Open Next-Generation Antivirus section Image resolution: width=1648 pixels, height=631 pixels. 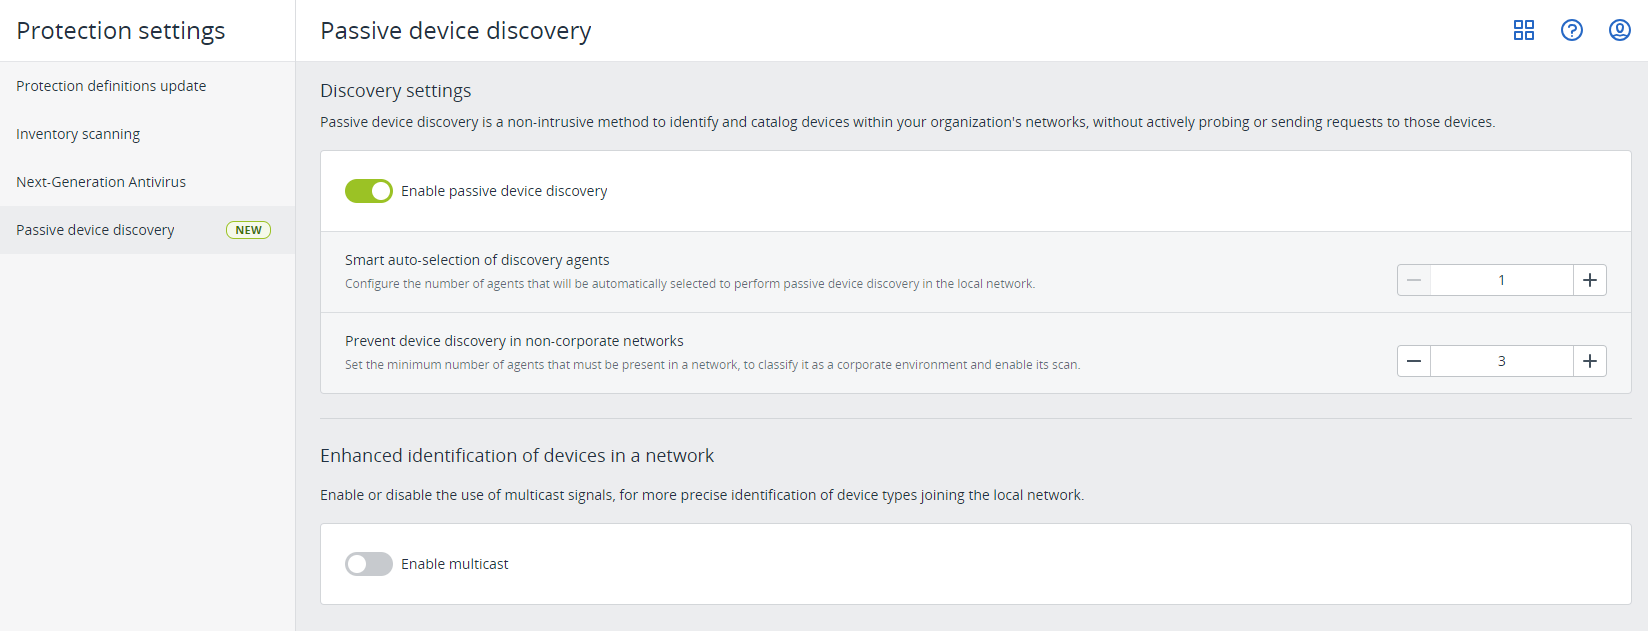[147, 182]
